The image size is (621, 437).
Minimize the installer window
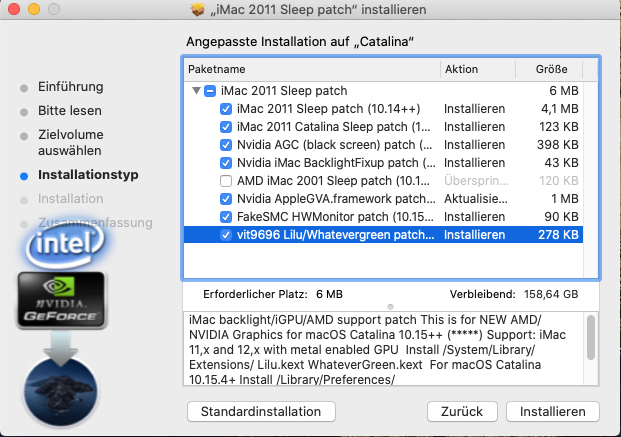(34, 9)
